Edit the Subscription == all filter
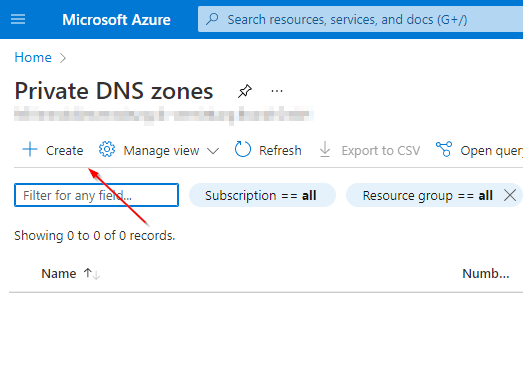523x377 pixels. point(262,195)
